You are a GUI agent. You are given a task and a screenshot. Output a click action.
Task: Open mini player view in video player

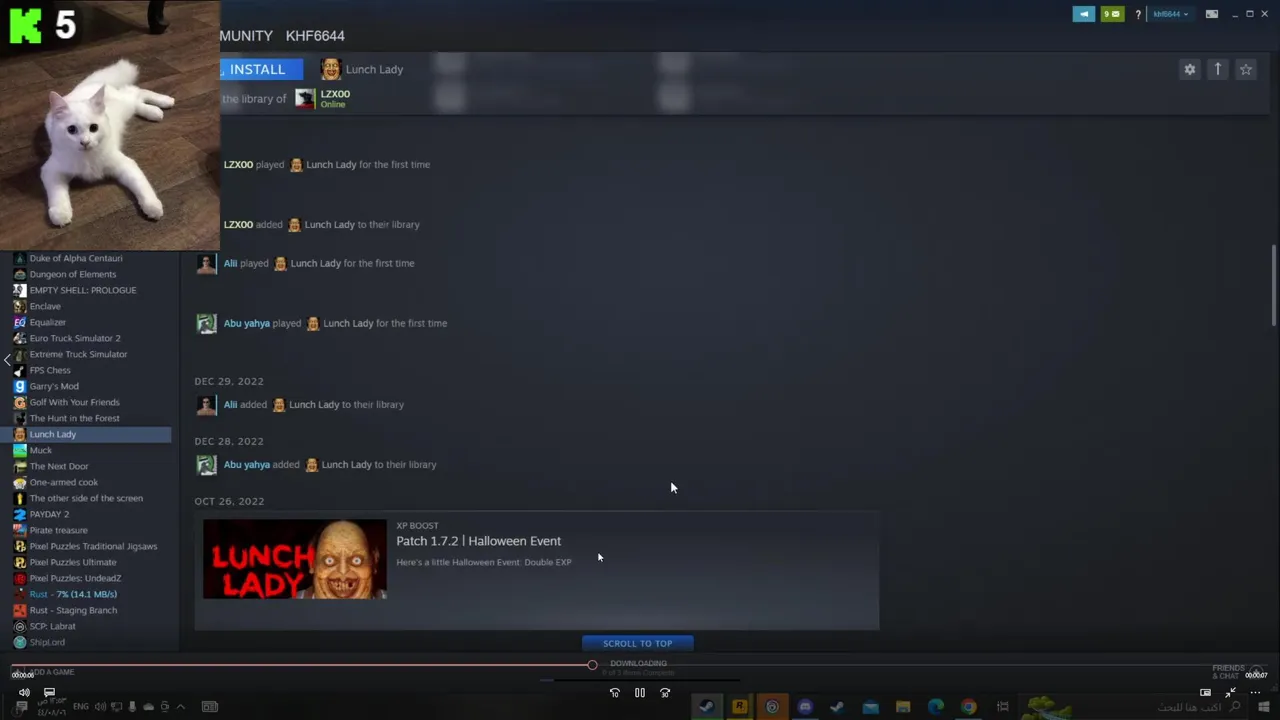(x=1205, y=692)
